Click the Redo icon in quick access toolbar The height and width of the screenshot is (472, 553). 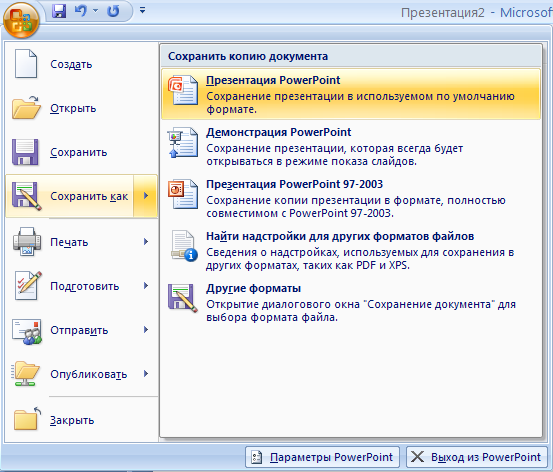pos(113,11)
